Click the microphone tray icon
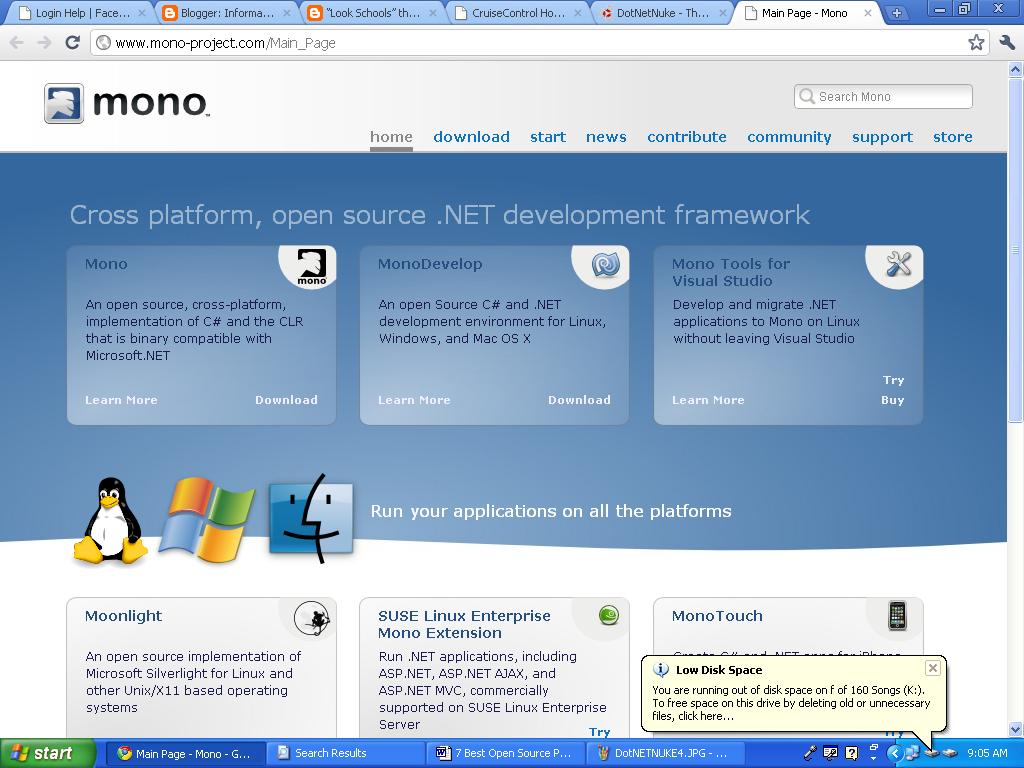The height and width of the screenshot is (768, 1024). tap(810, 753)
